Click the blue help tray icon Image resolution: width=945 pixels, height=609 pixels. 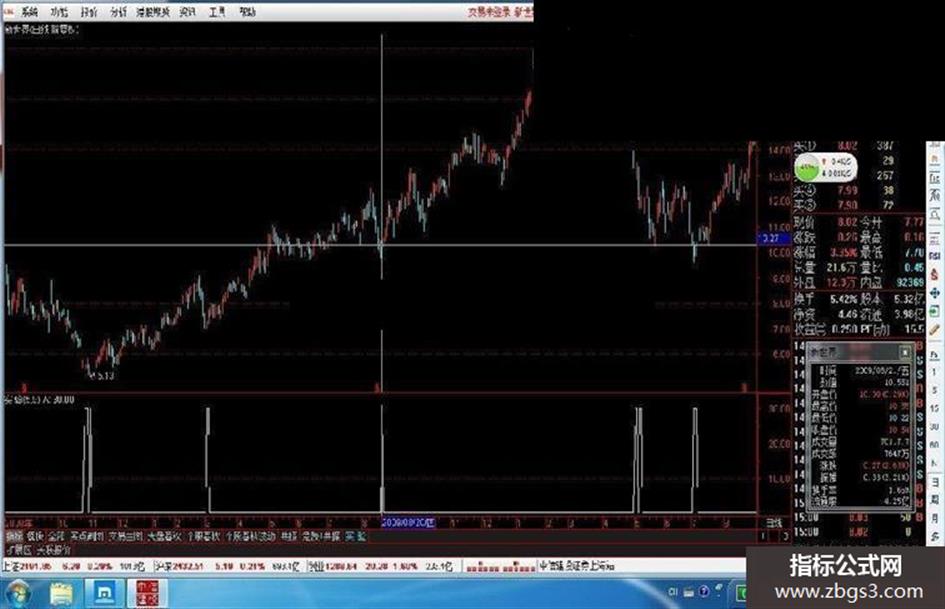tap(703, 592)
